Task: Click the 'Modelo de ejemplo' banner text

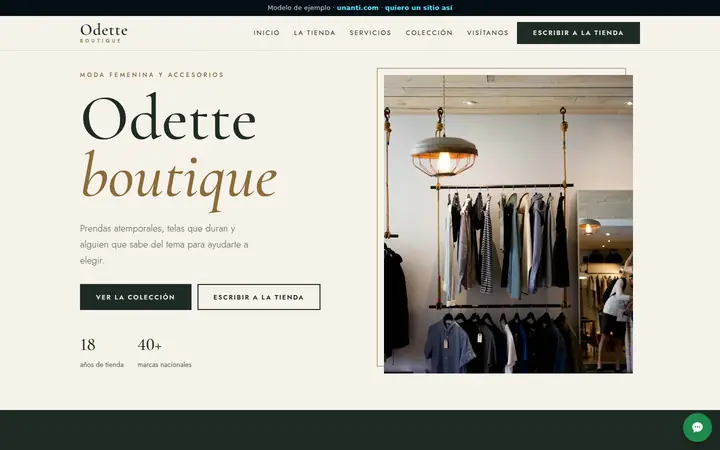Action: [x=299, y=8]
